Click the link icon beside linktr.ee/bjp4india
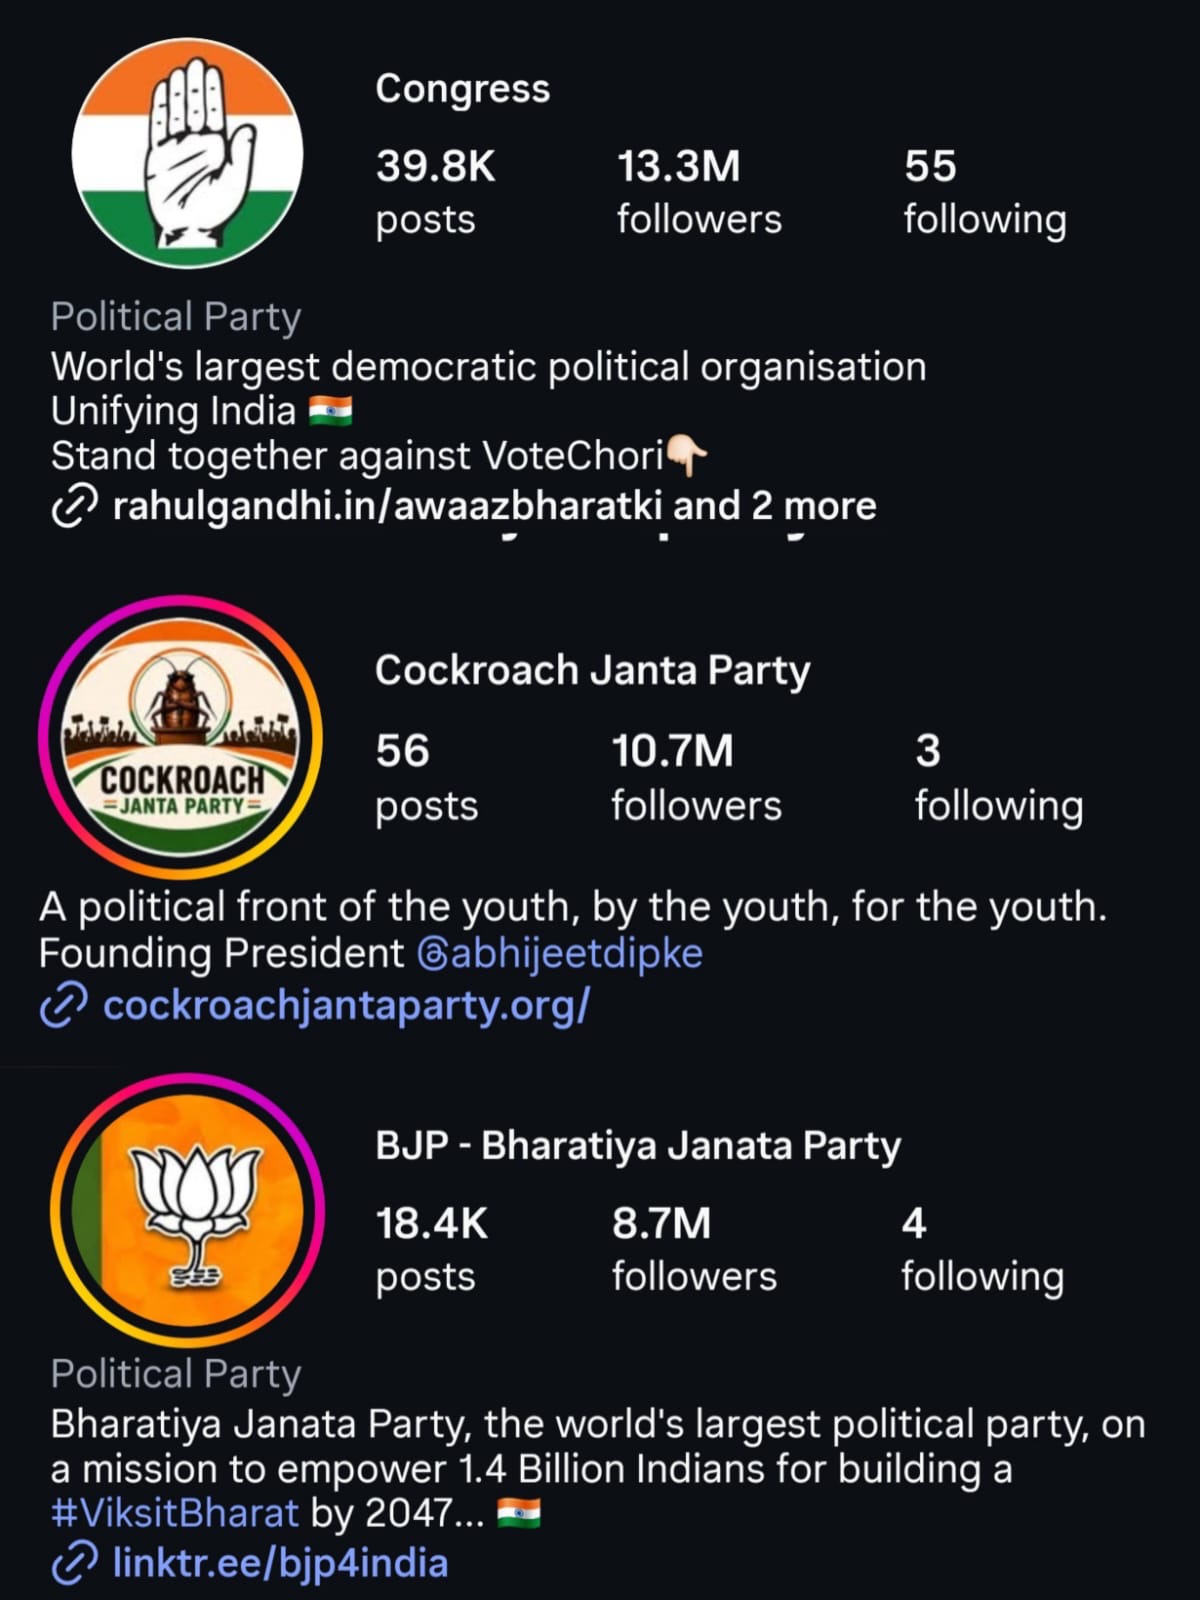 [75, 1563]
